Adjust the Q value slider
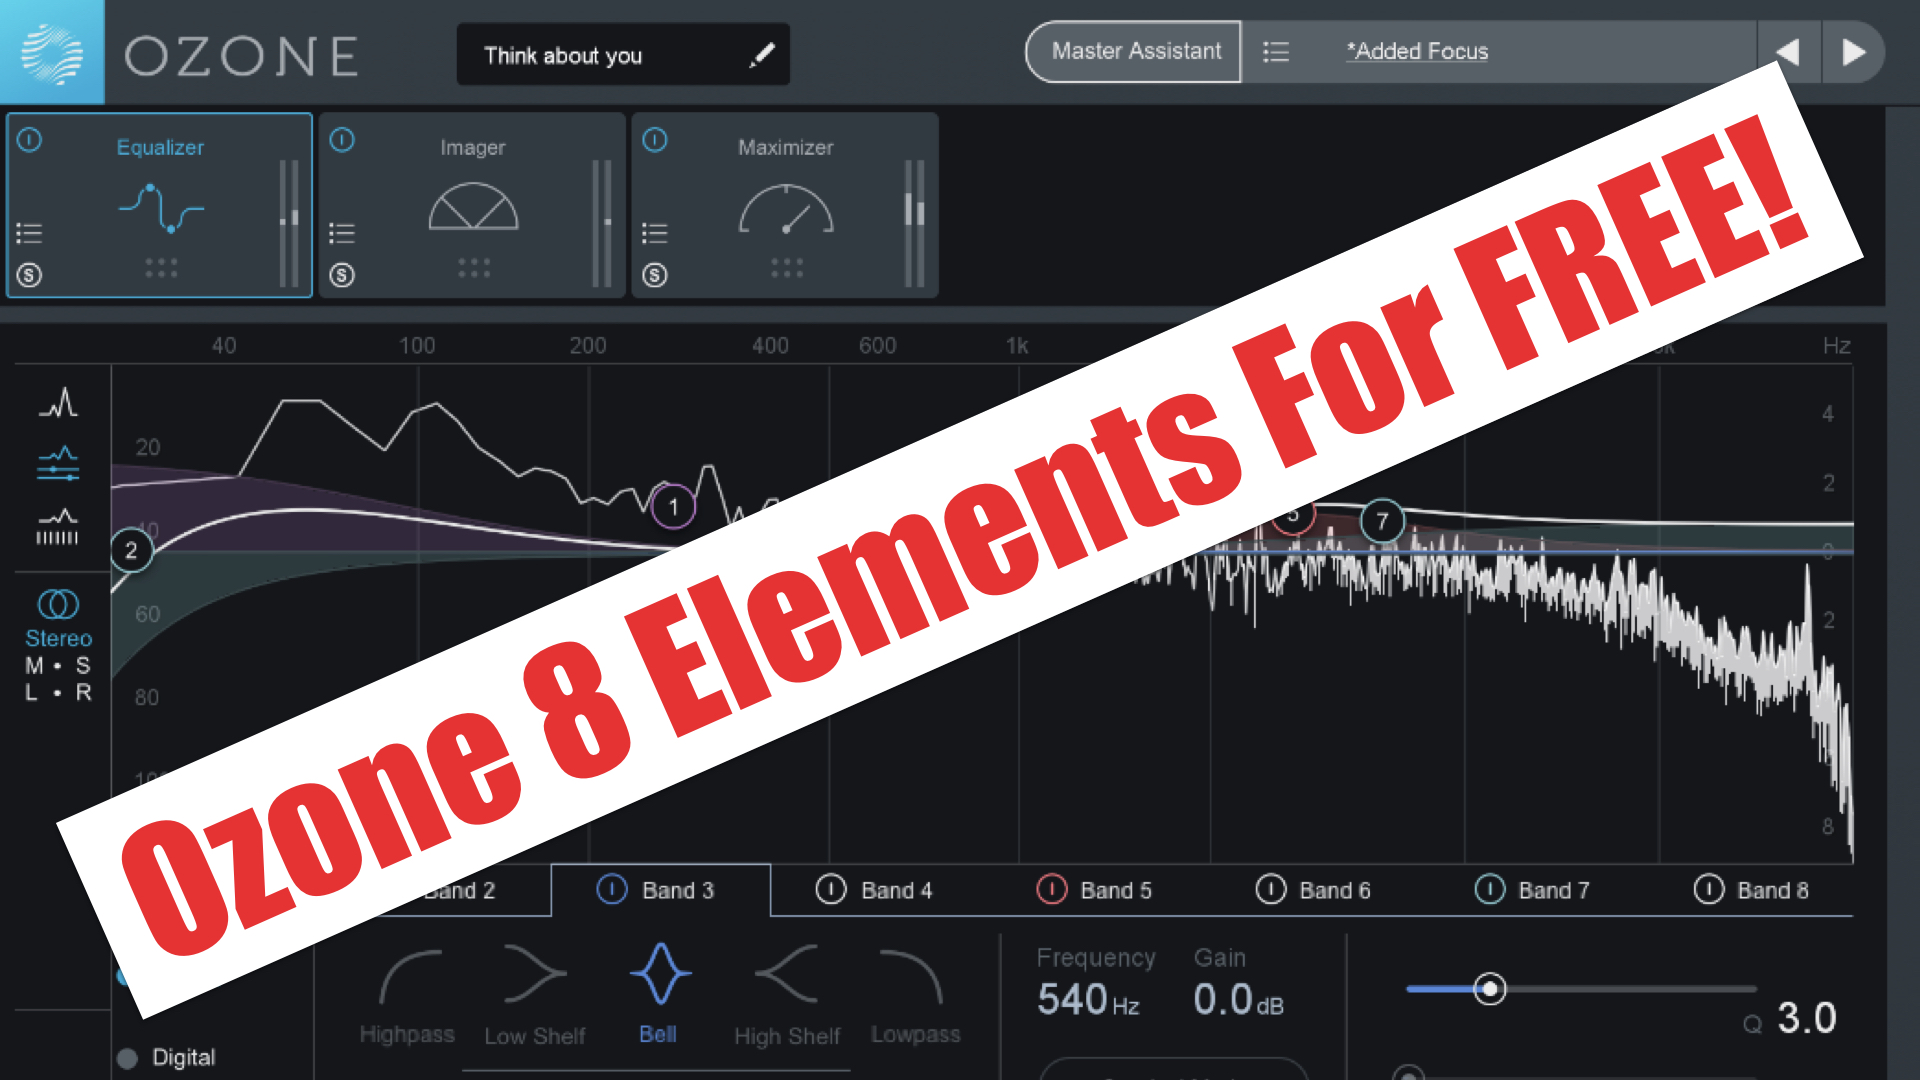The image size is (1920, 1080). pyautogui.click(x=1489, y=988)
